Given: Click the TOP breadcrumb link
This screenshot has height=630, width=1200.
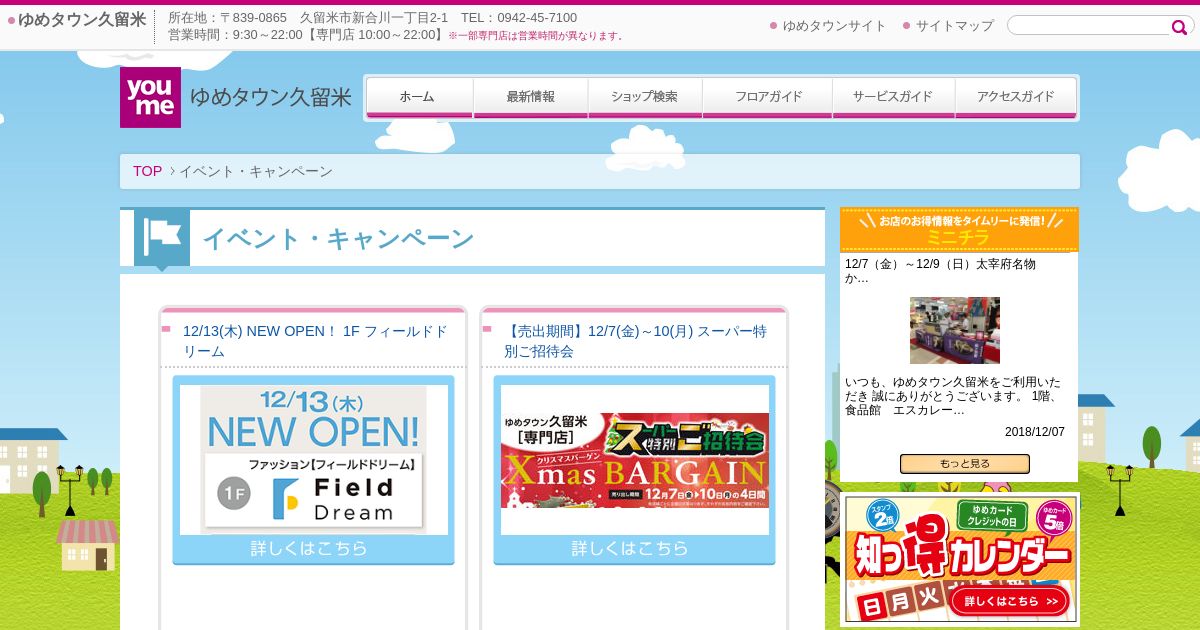Looking at the screenshot, I should point(147,171).
